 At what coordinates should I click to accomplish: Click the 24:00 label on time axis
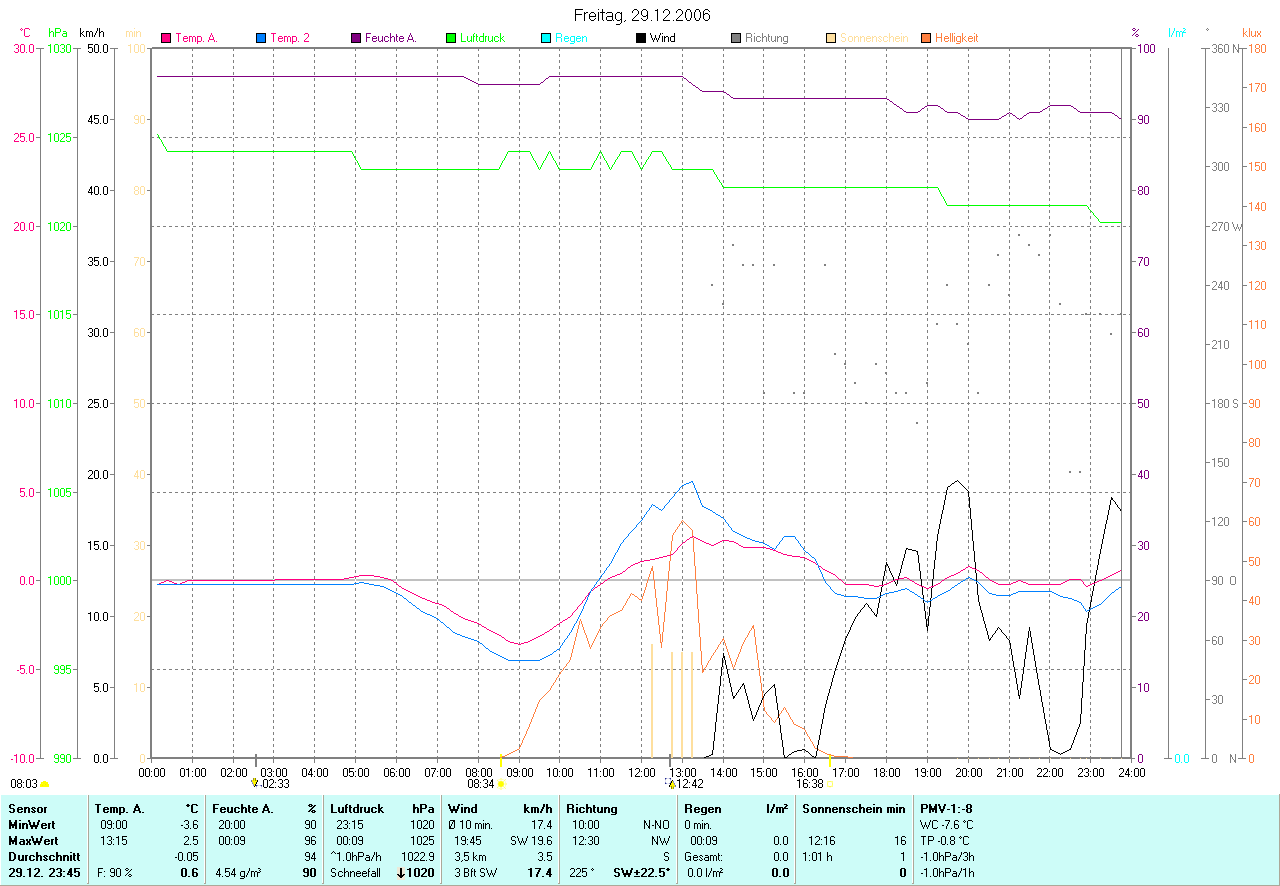point(1131,772)
